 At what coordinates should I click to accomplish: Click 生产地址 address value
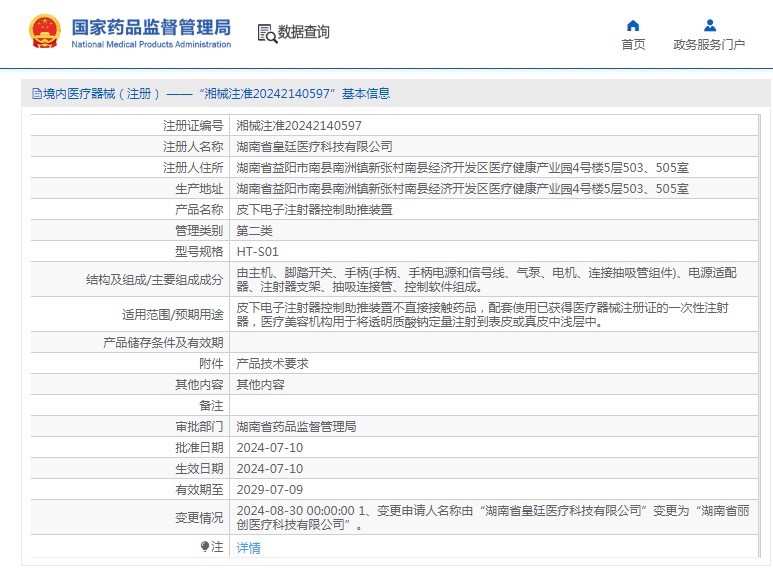coord(462,189)
